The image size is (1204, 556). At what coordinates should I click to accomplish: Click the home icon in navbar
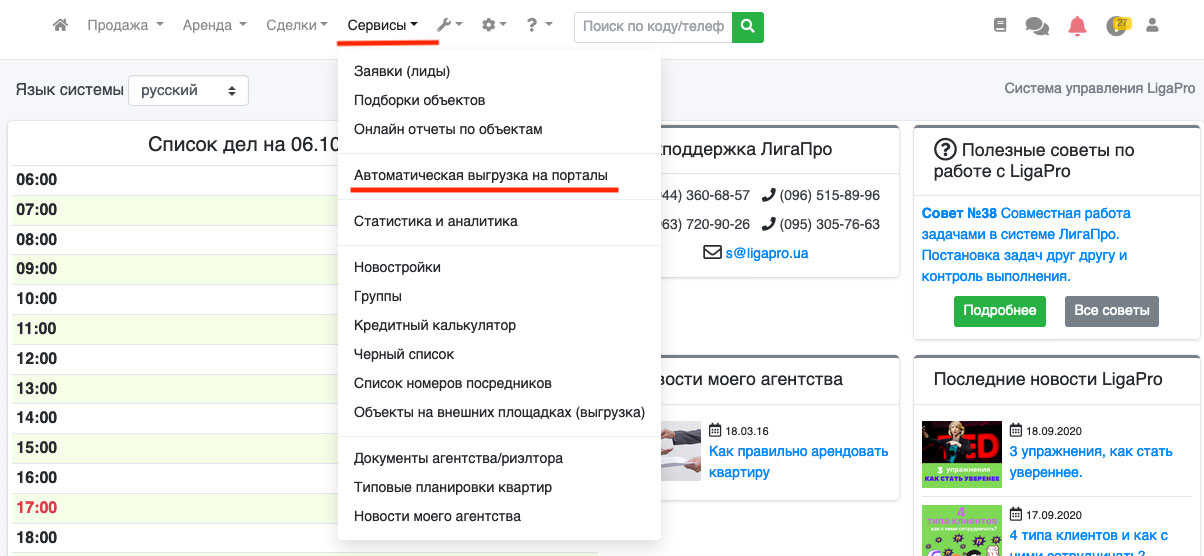coord(60,26)
